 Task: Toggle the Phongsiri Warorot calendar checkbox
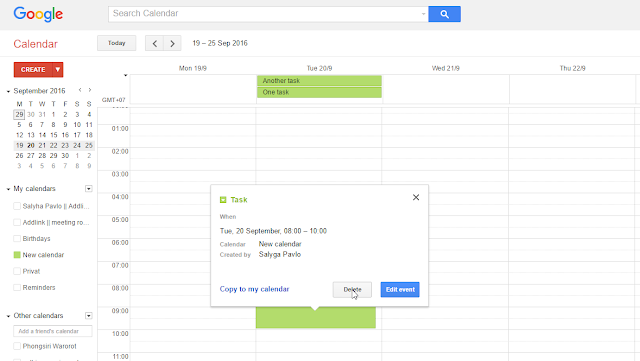coord(17,346)
